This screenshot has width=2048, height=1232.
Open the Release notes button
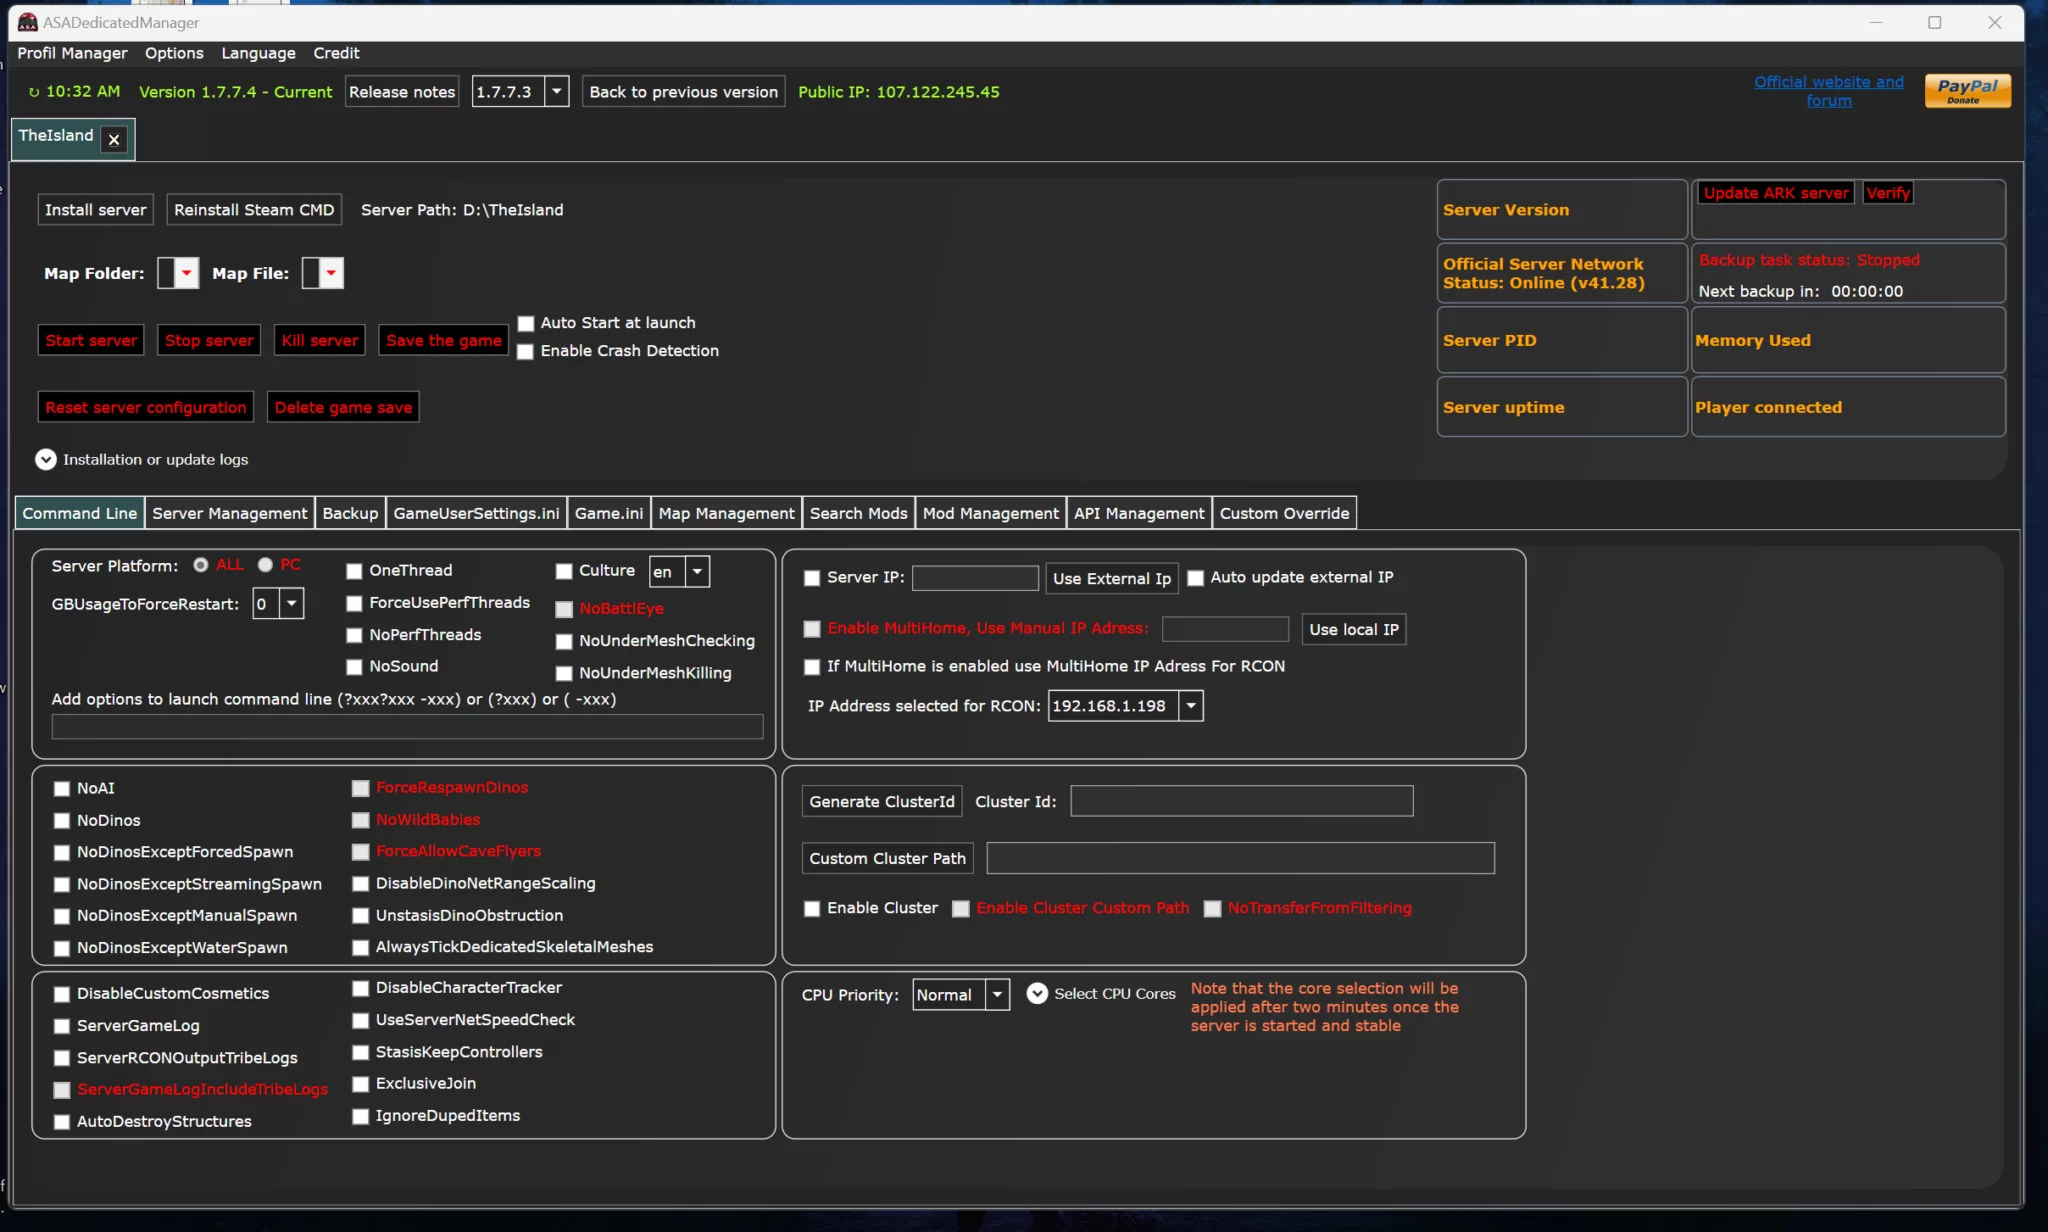tap(402, 91)
